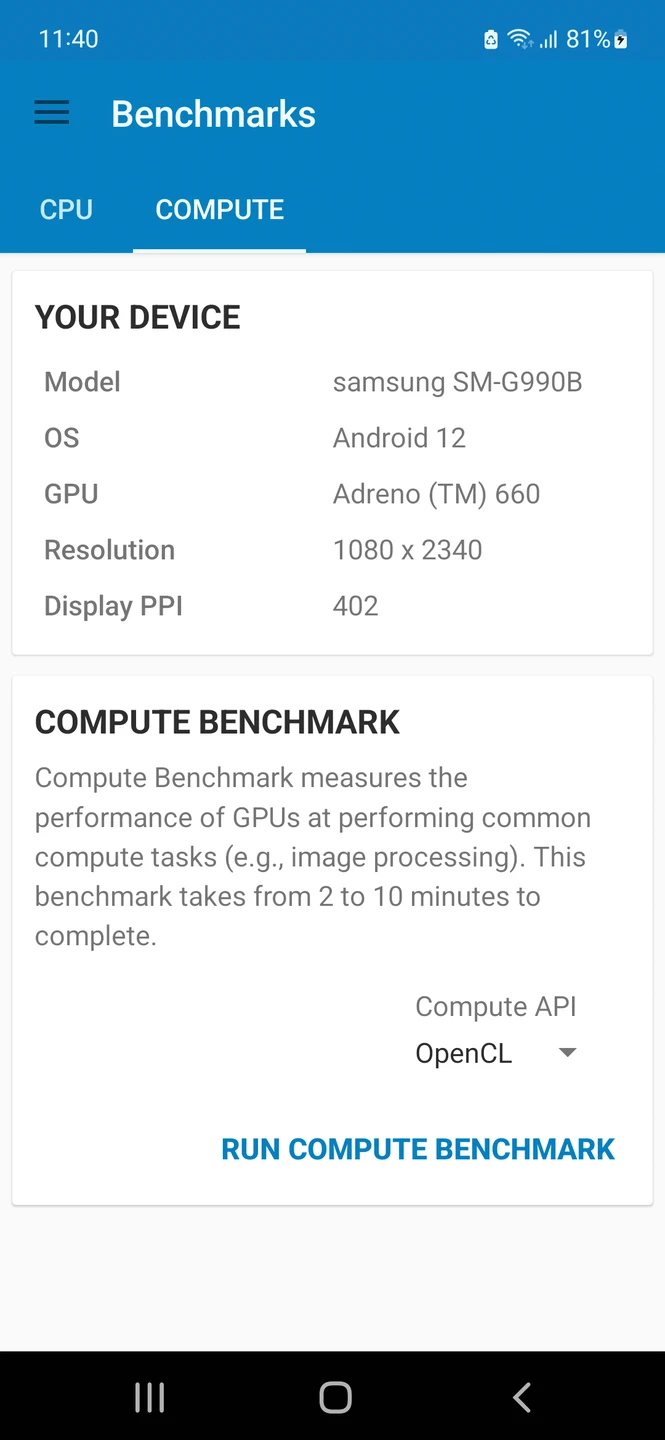Tap the Android recent apps button
The image size is (665, 1440).
tap(149, 1397)
